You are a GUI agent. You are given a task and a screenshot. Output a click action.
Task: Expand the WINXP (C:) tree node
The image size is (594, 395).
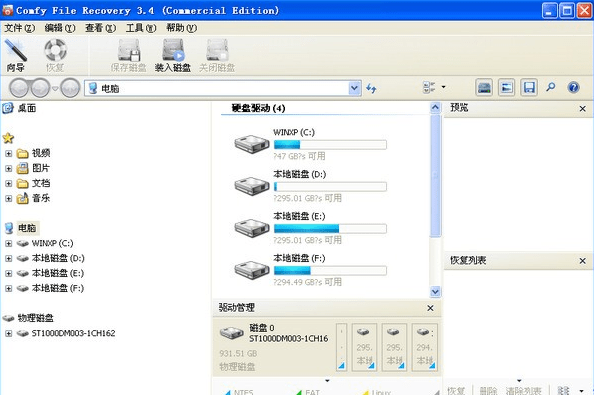(x=8, y=244)
